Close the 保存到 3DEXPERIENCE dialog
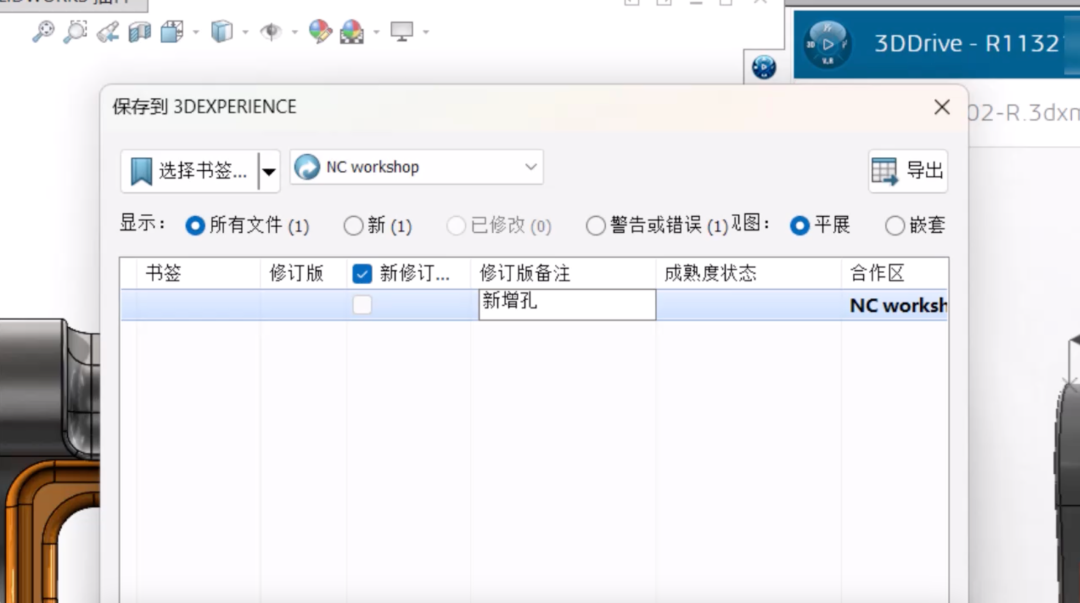This screenshot has width=1080, height=603. click(942, 108)
